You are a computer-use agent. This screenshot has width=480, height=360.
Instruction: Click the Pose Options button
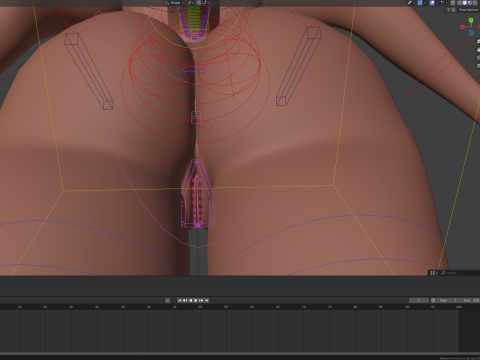click(x=469, y=10)
